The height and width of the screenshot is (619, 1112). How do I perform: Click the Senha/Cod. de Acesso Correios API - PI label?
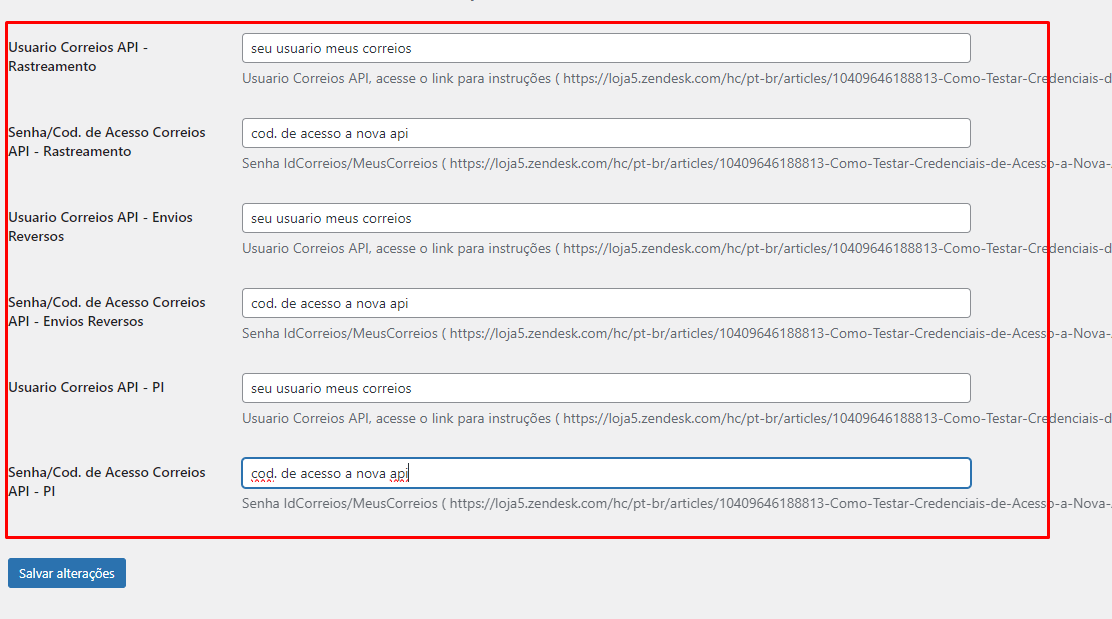[x=107, y=481]
